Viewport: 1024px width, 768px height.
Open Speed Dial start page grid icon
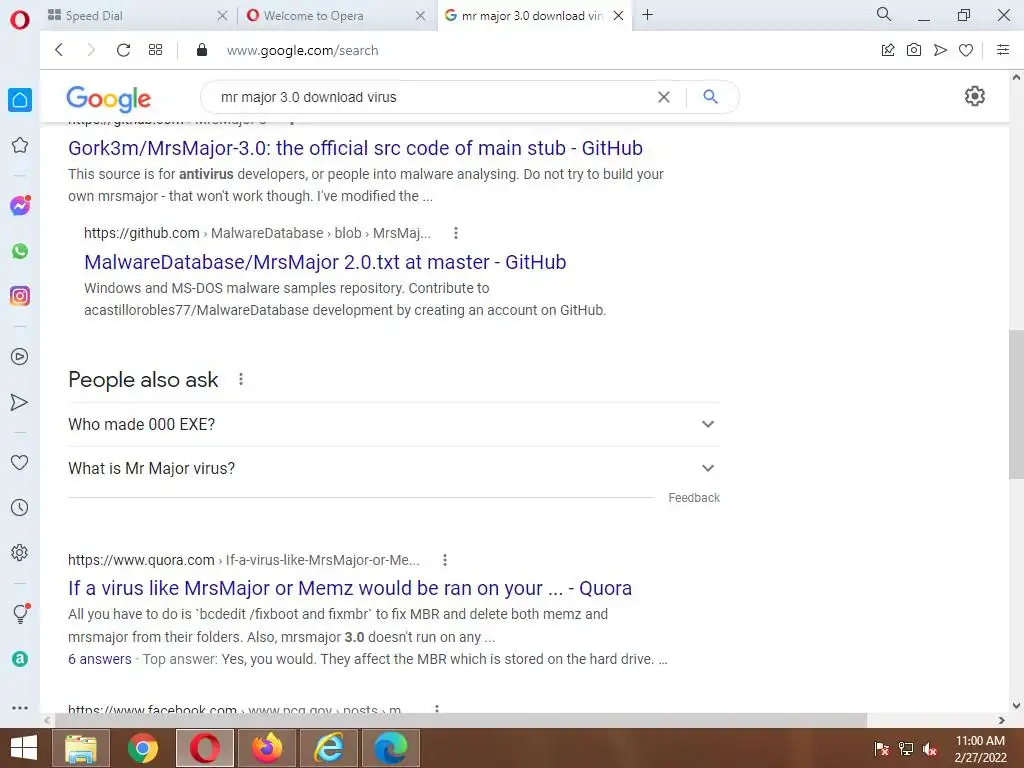click(x=155, y=50)
